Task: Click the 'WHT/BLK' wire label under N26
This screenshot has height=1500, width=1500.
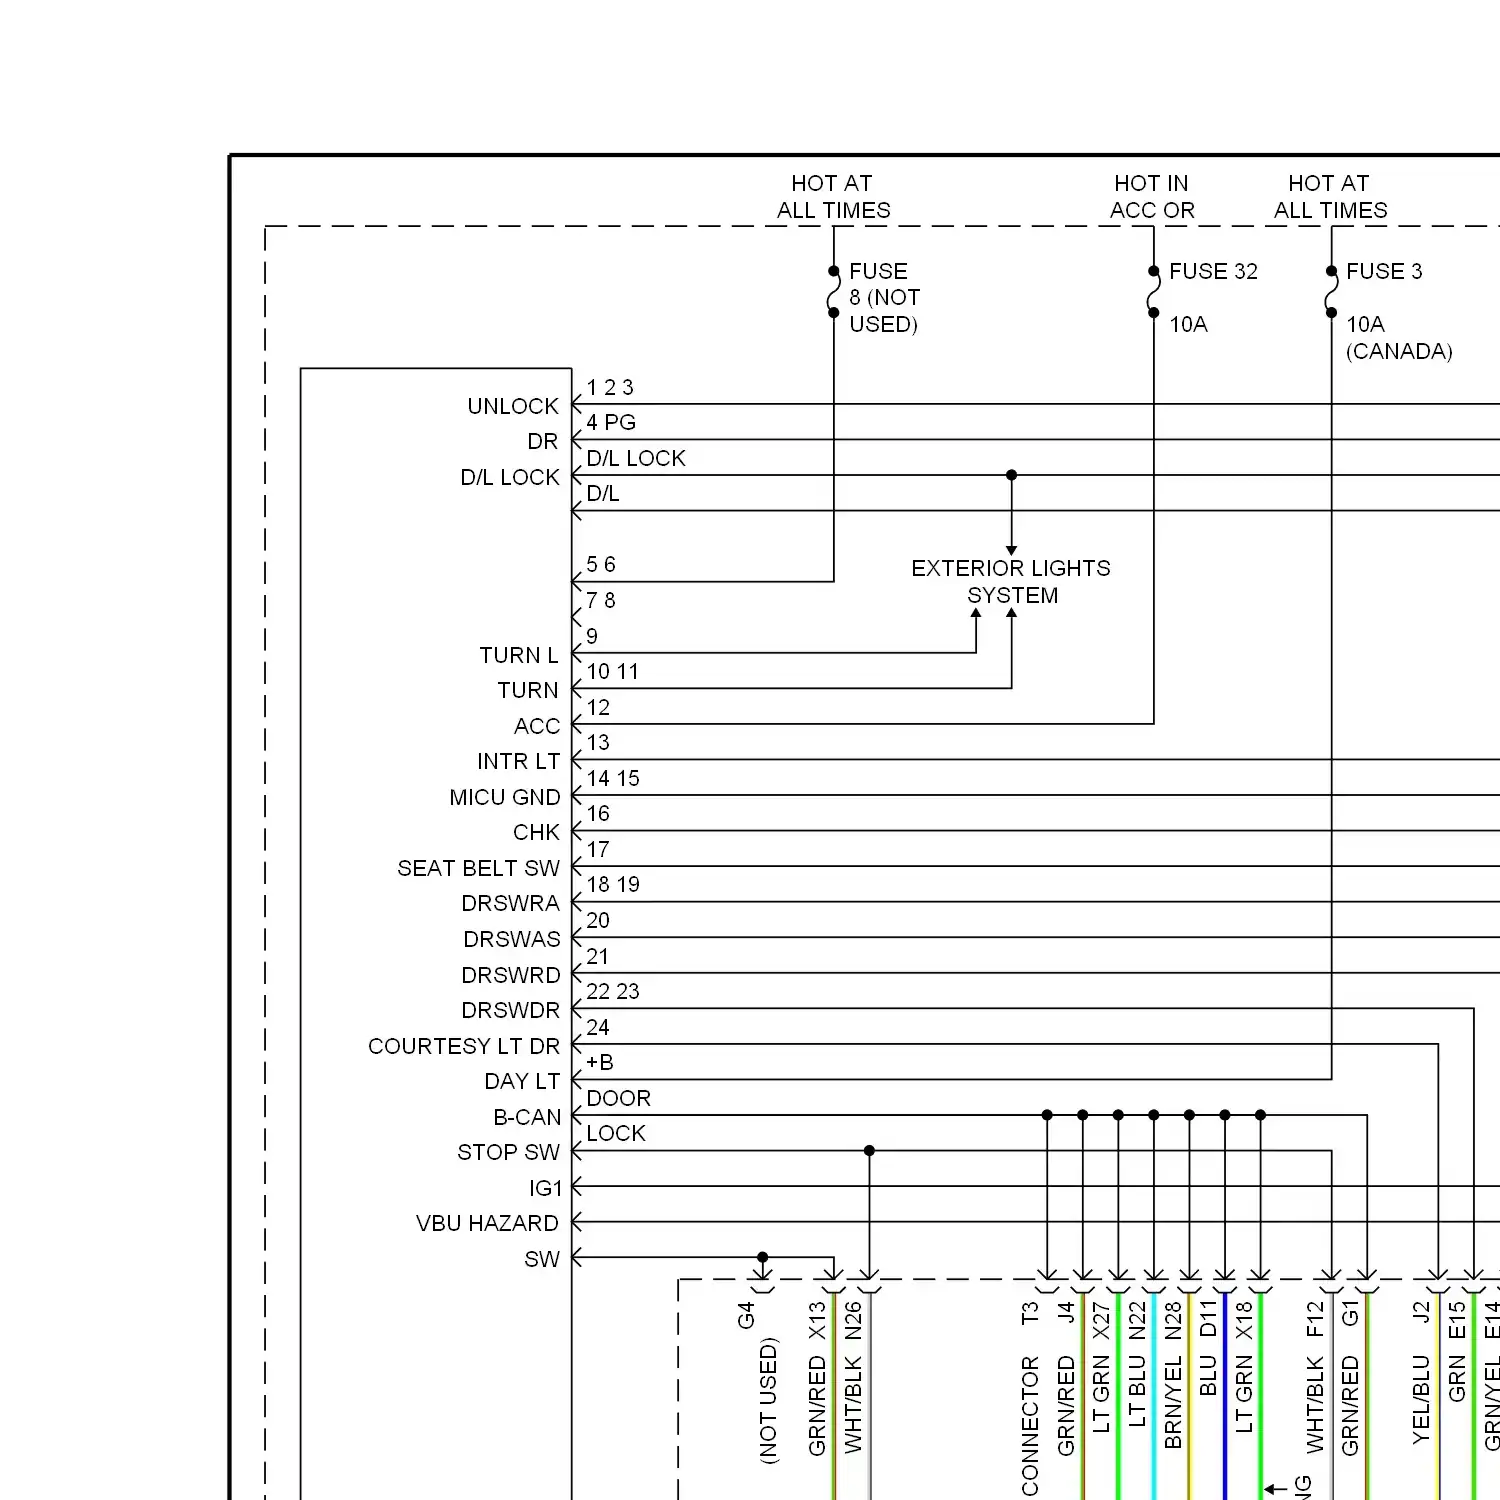Action: [853, 1405]
